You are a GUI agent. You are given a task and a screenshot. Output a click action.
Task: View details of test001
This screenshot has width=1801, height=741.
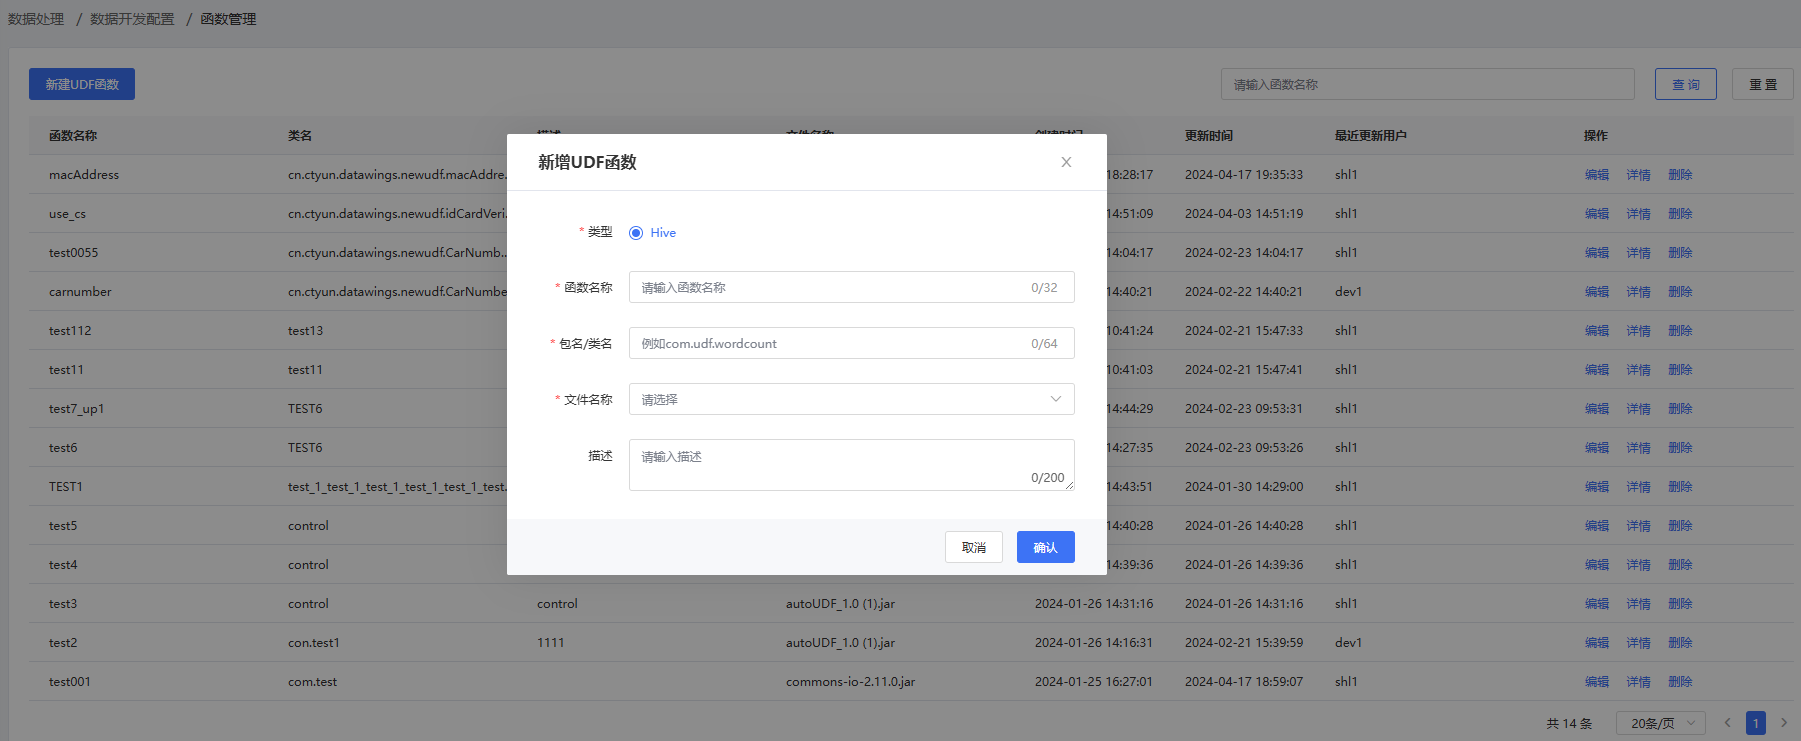(1638, 682)
